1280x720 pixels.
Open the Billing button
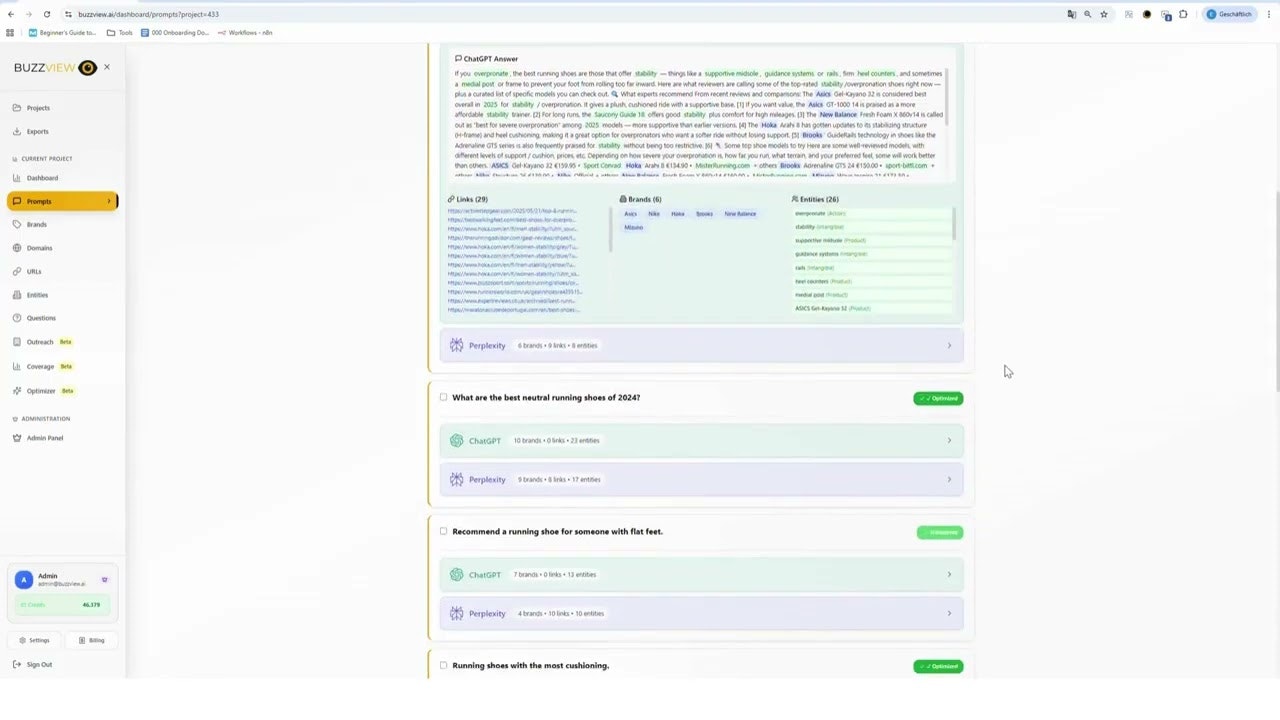click(x=91, y=640)
